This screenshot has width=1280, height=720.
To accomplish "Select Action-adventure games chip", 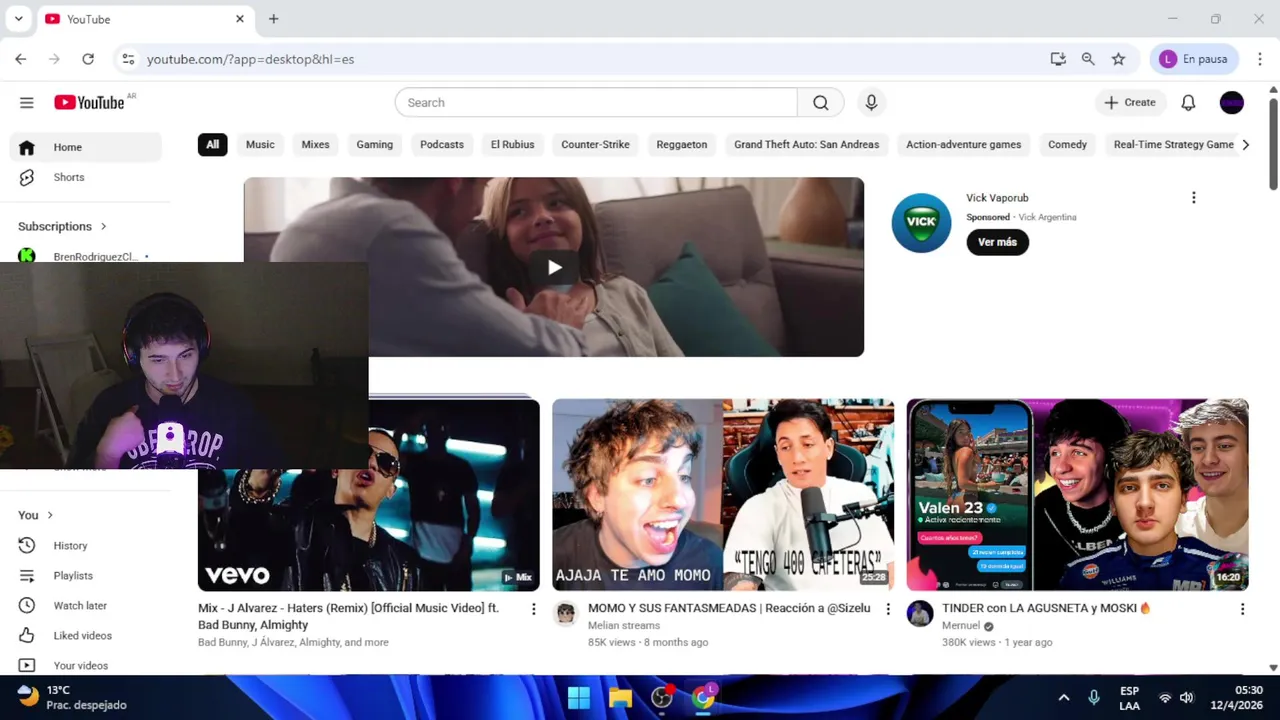I will [963, 144].
